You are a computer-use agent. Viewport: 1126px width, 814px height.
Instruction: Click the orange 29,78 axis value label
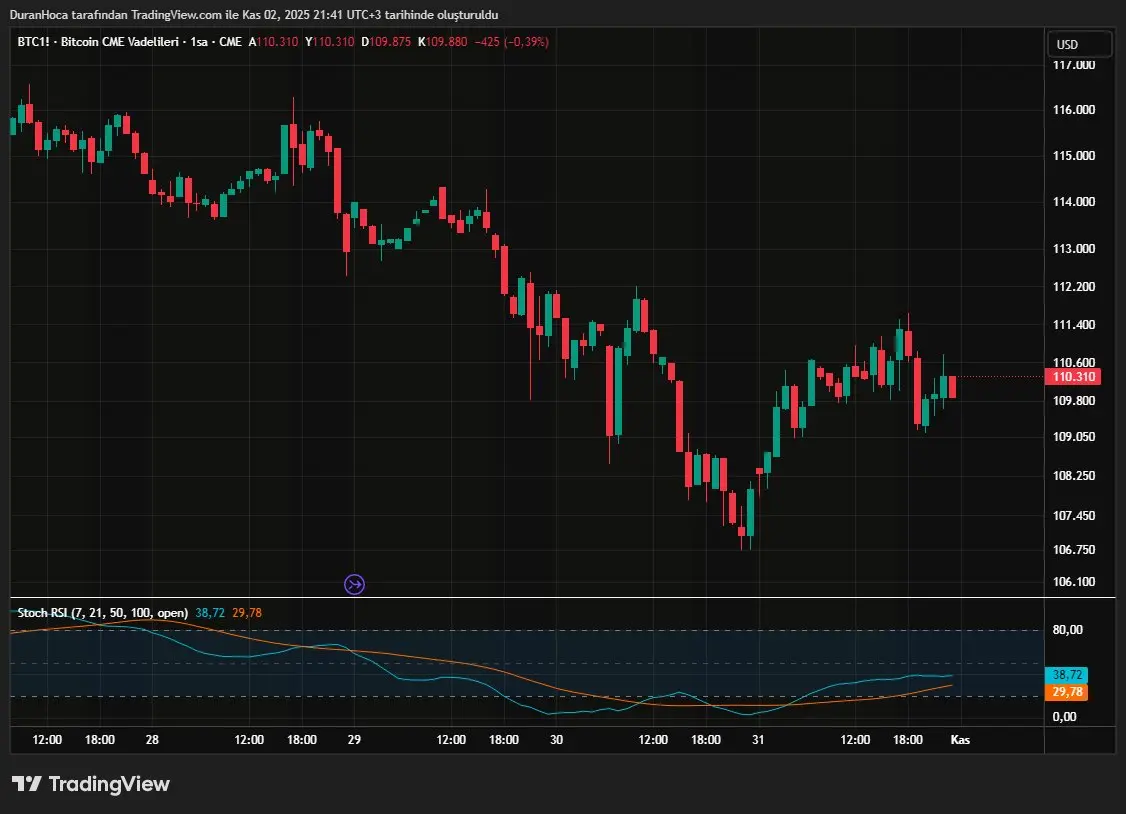click(1066, 692)
